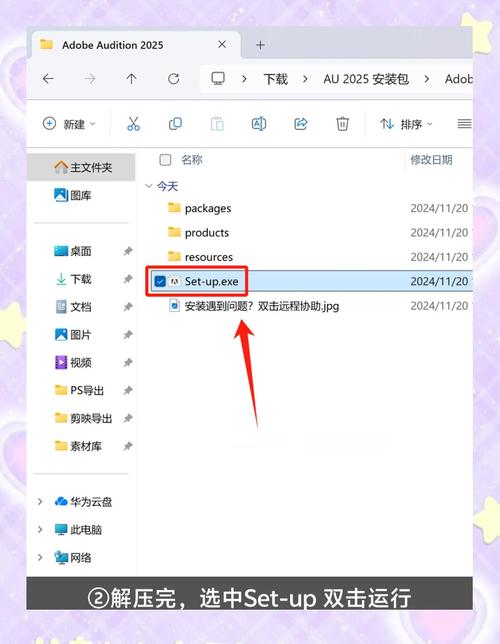Screen dimensions: 500x644
Task: Select 华为云盘 in the sidebar
Action: point(83,502)
